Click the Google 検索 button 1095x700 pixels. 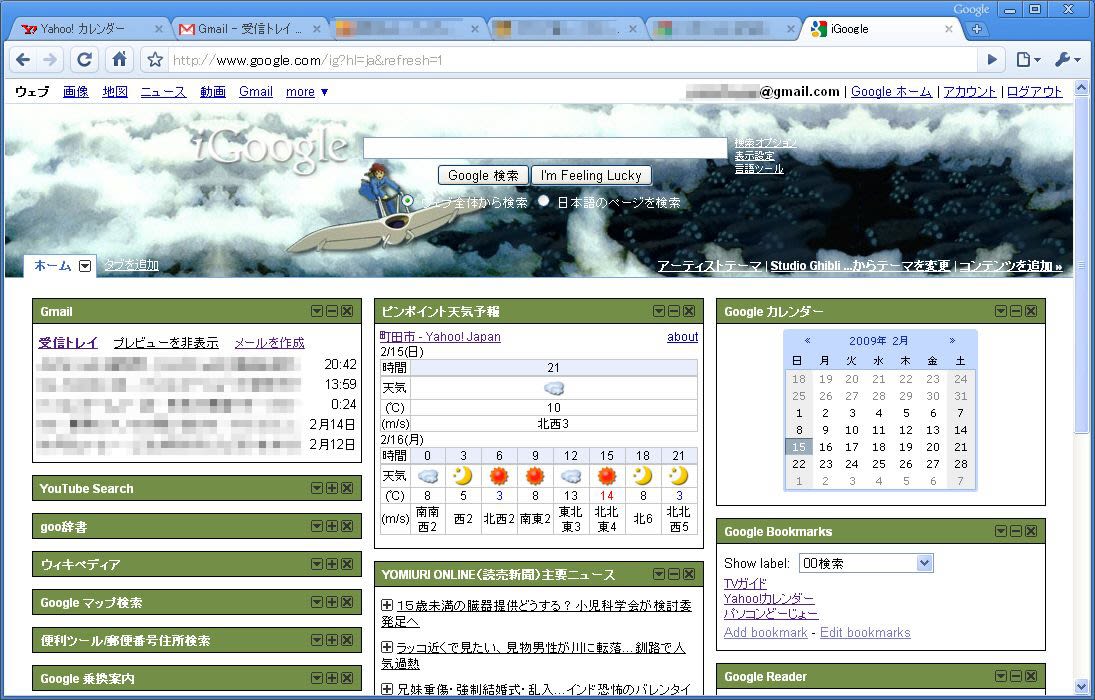pos(483,175)
